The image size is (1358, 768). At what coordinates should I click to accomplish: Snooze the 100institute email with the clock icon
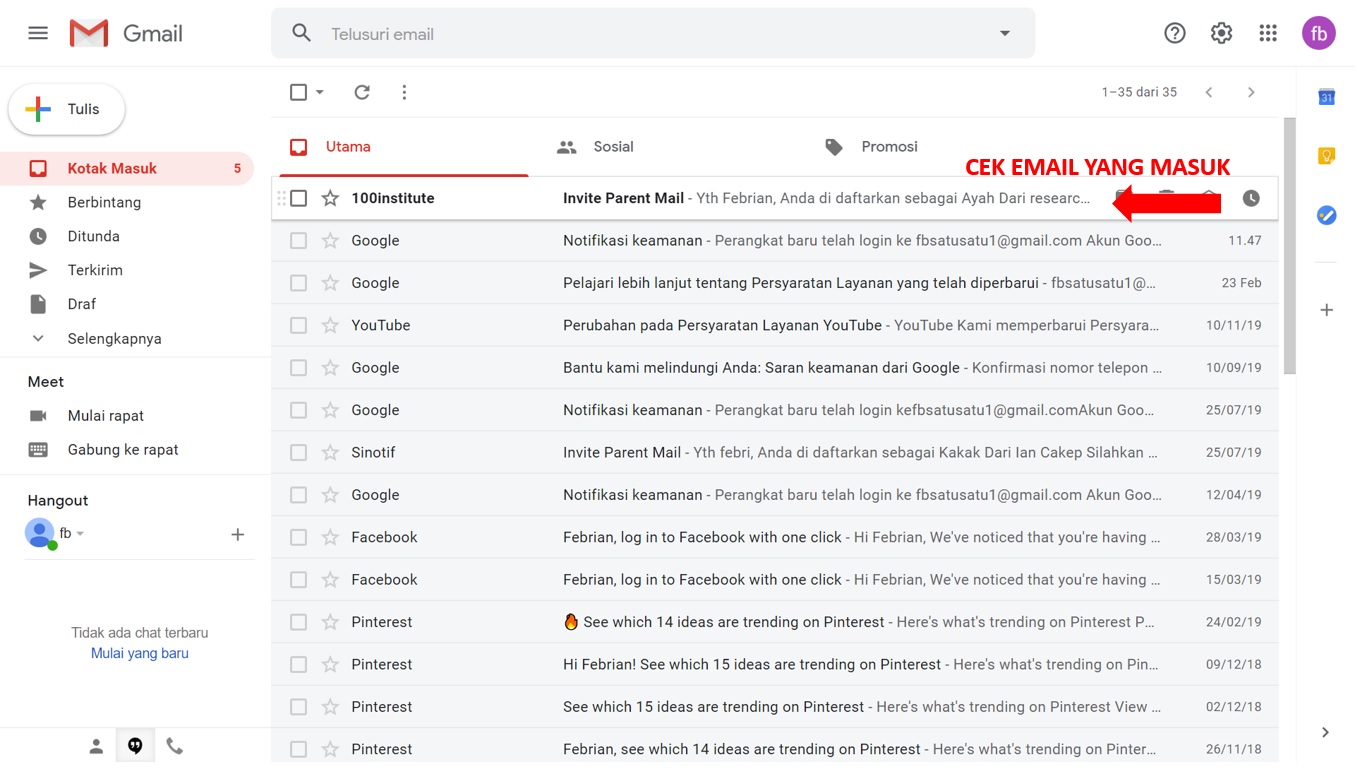click(x=1251, y=198)
